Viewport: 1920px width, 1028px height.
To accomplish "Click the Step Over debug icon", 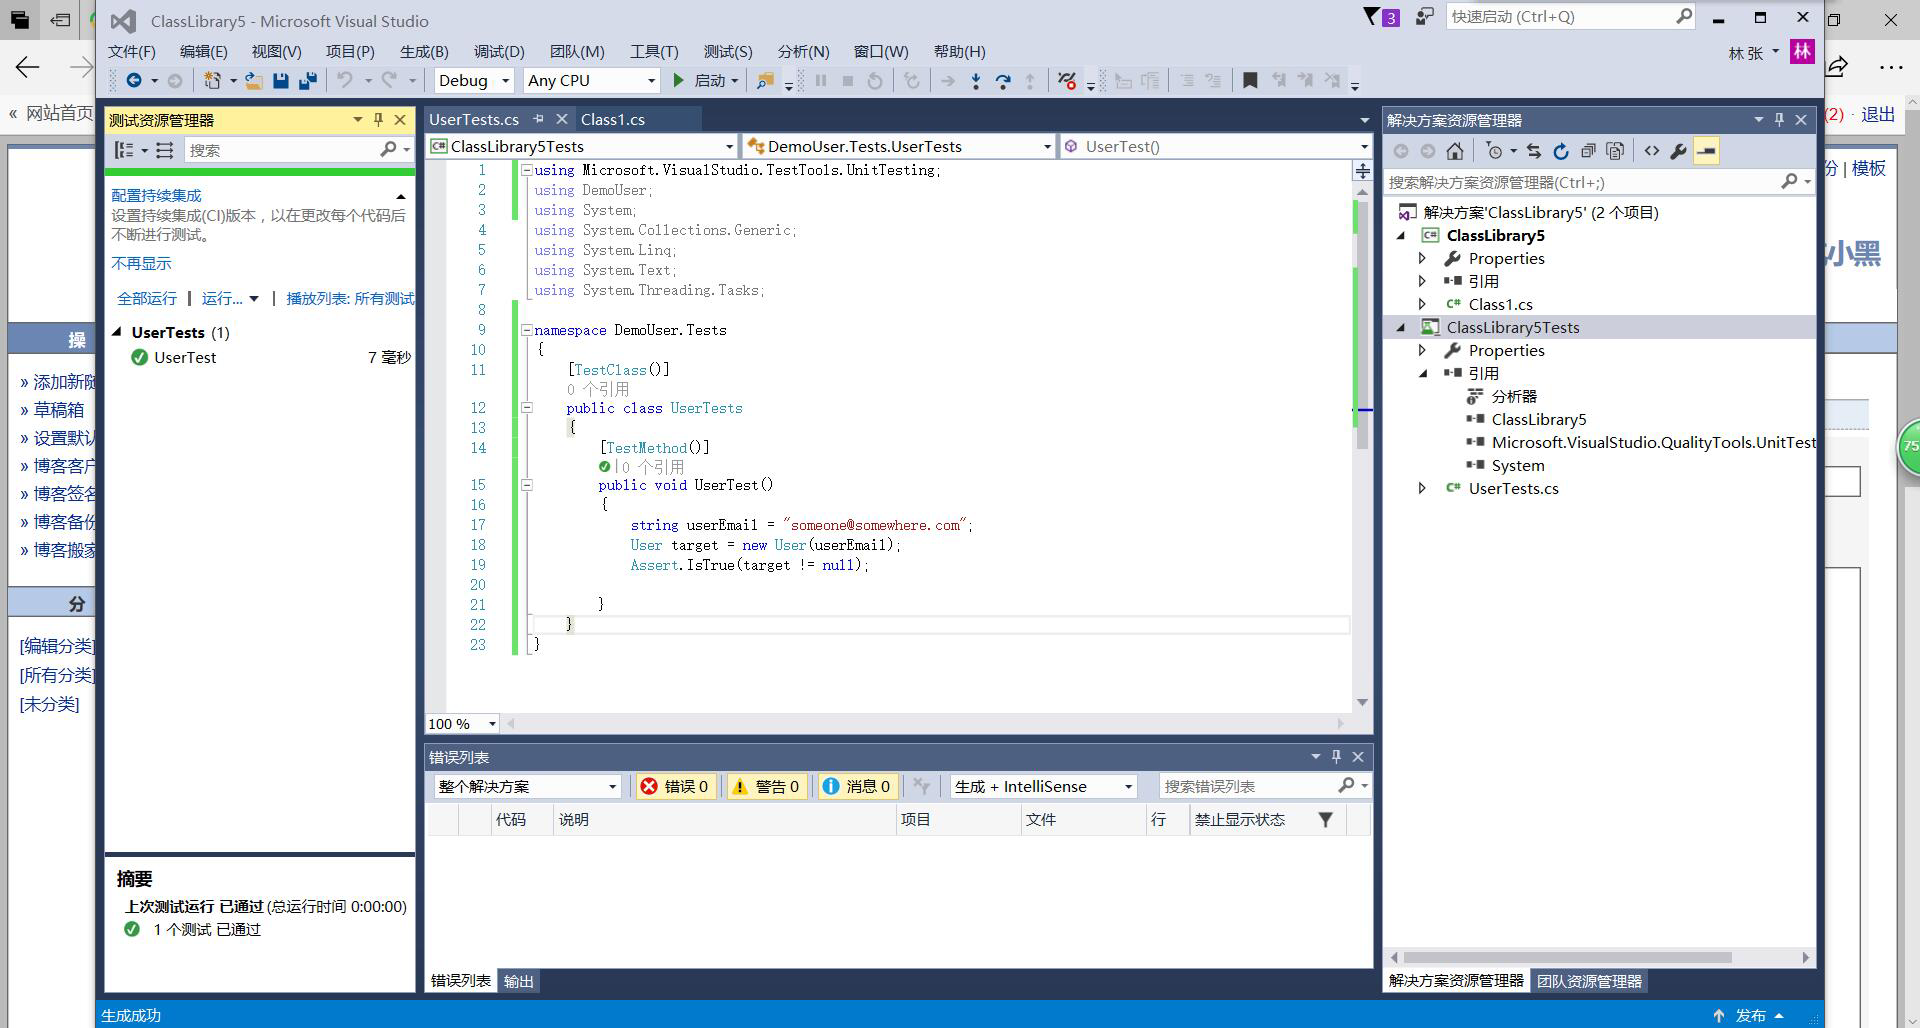I will (1003, 81).
